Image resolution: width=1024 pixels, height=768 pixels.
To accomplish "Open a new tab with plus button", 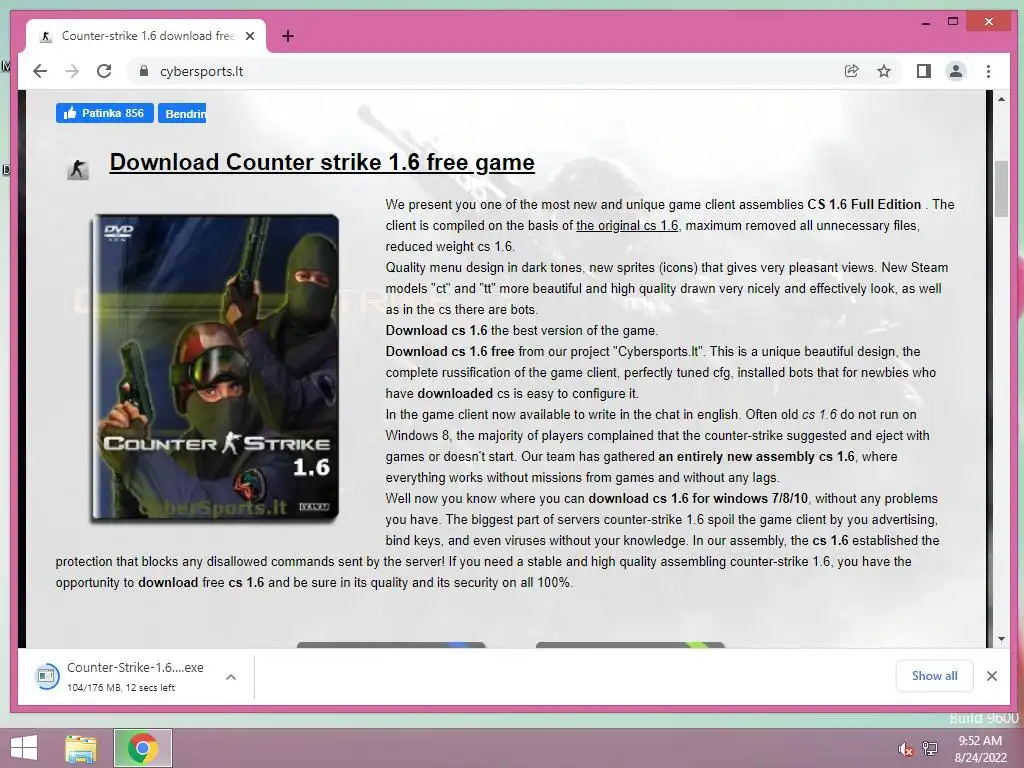I will click(288, 36).
